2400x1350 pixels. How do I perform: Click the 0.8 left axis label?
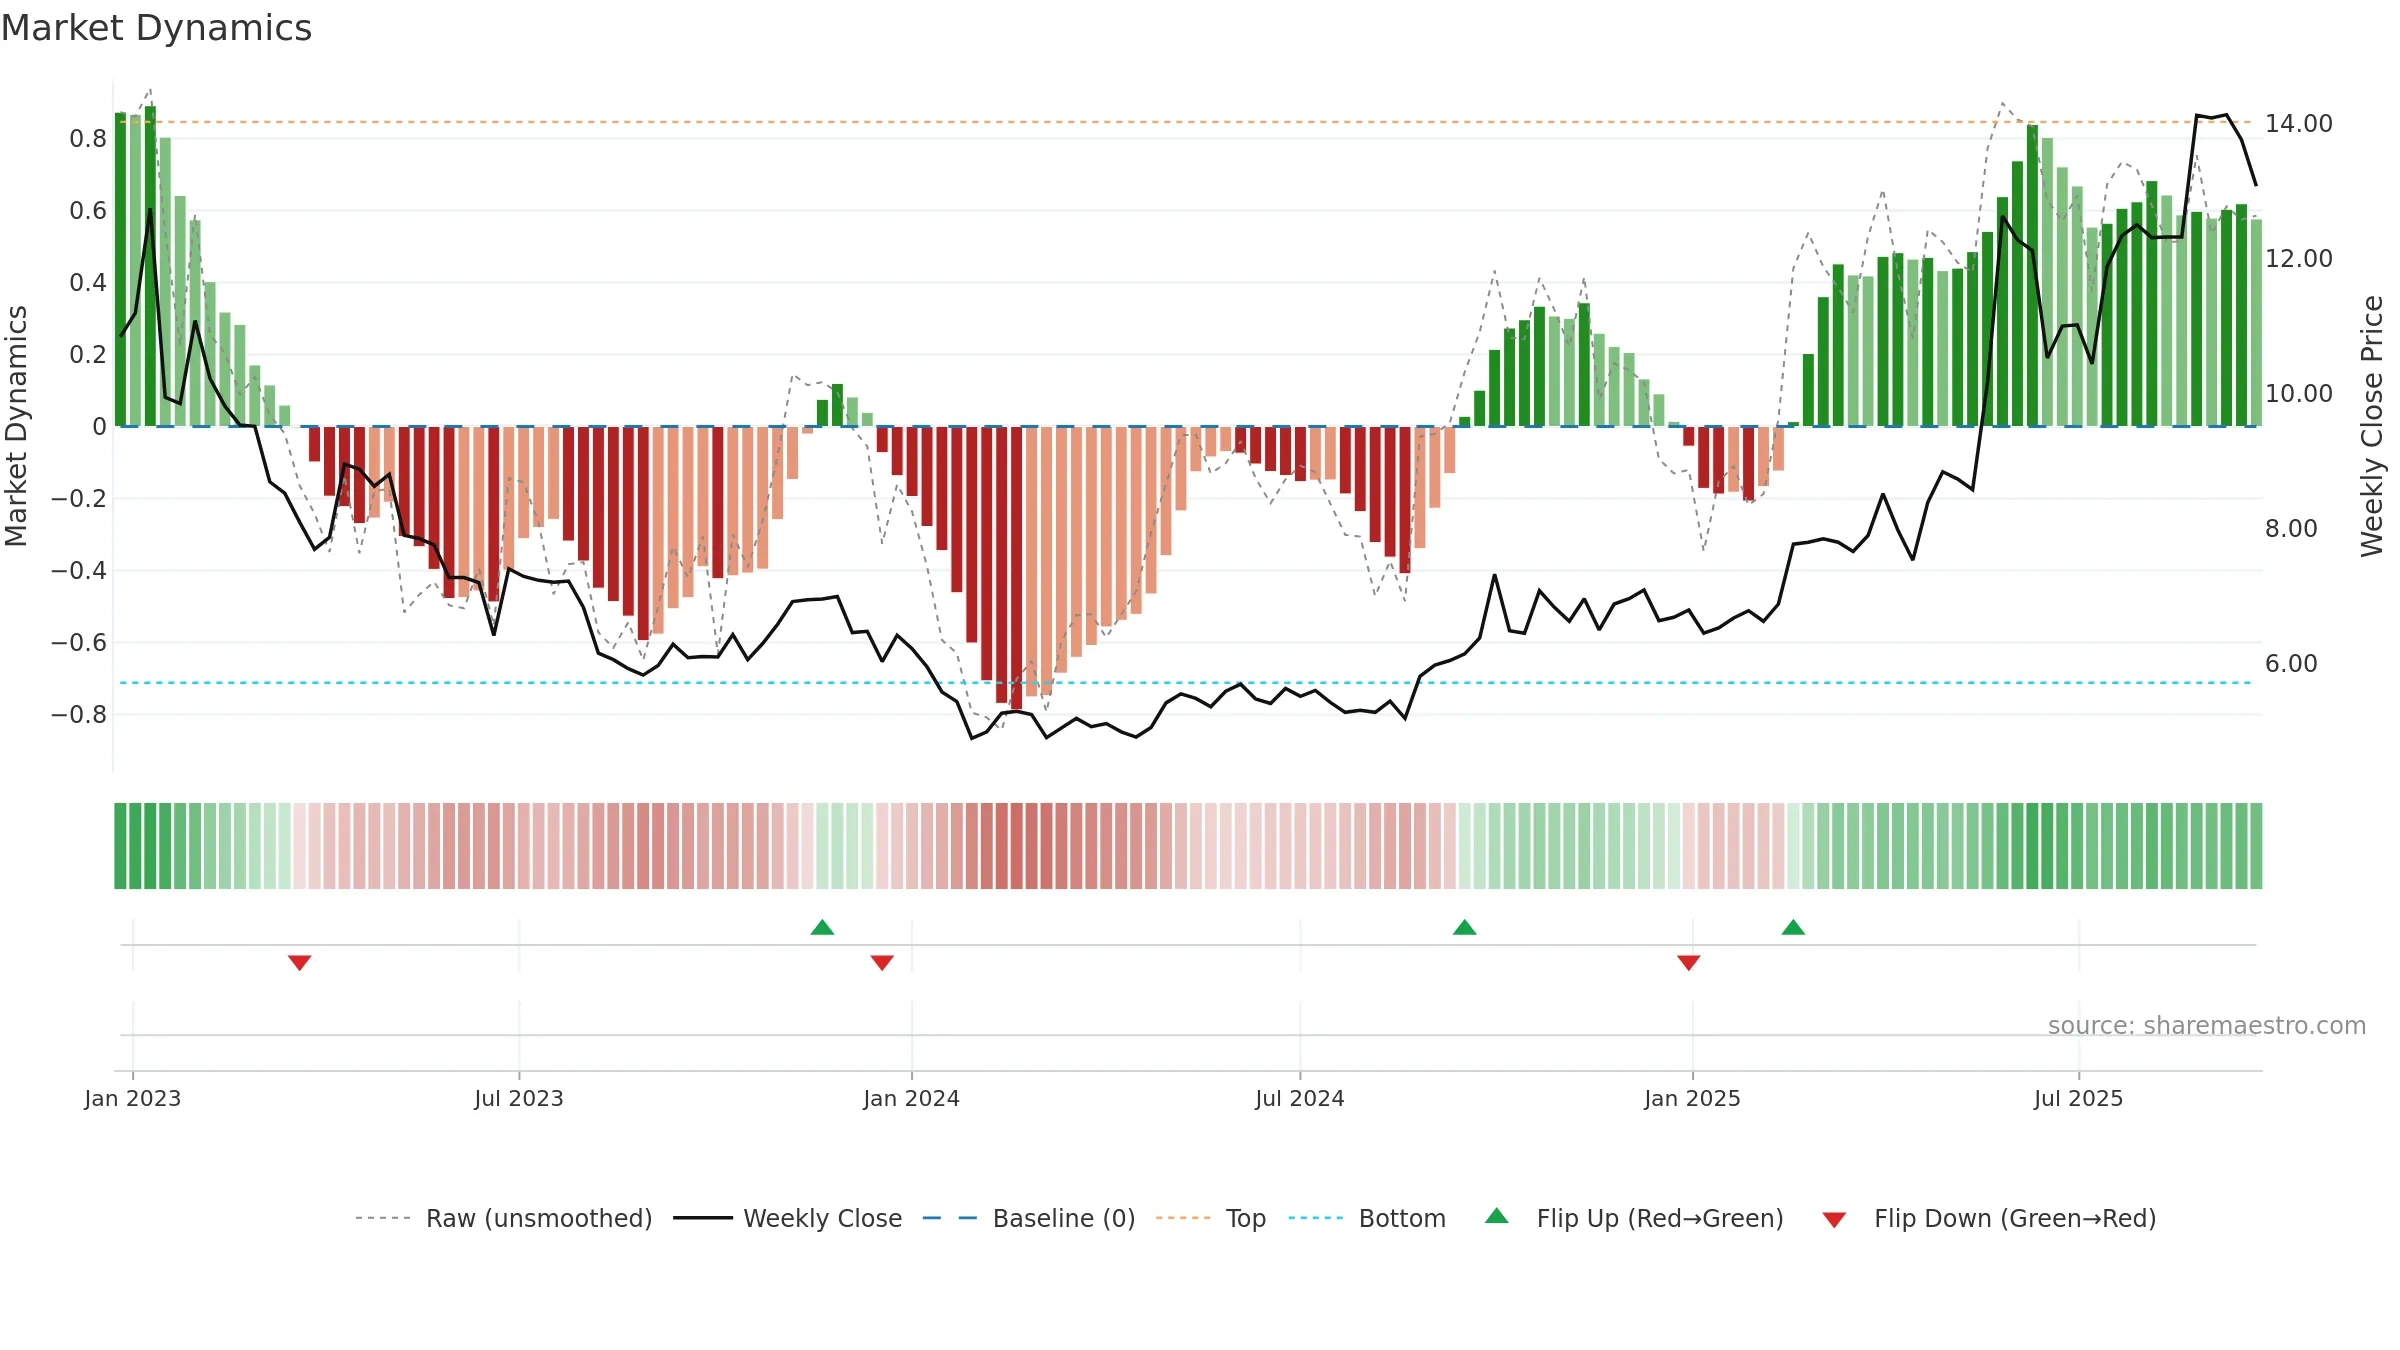pos(88,138)
